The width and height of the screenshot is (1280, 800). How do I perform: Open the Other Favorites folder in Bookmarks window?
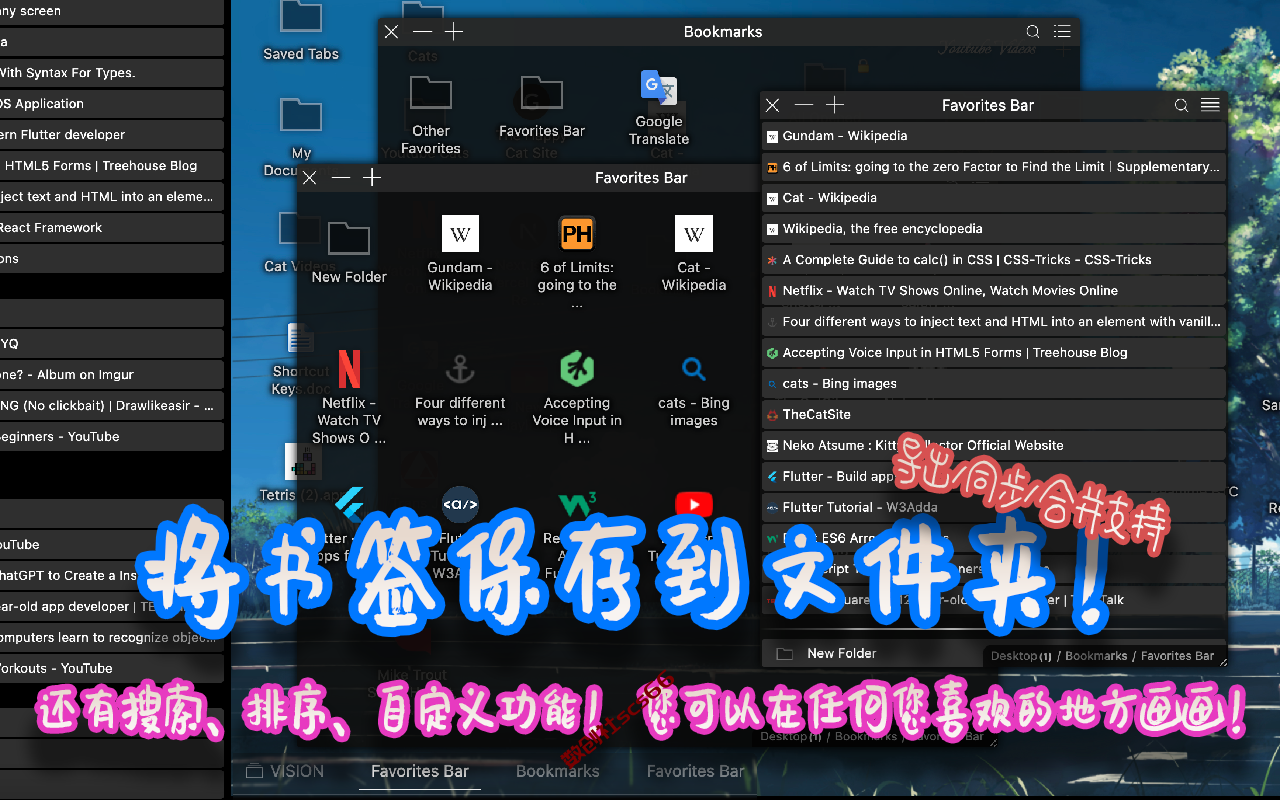coord(431,93)
